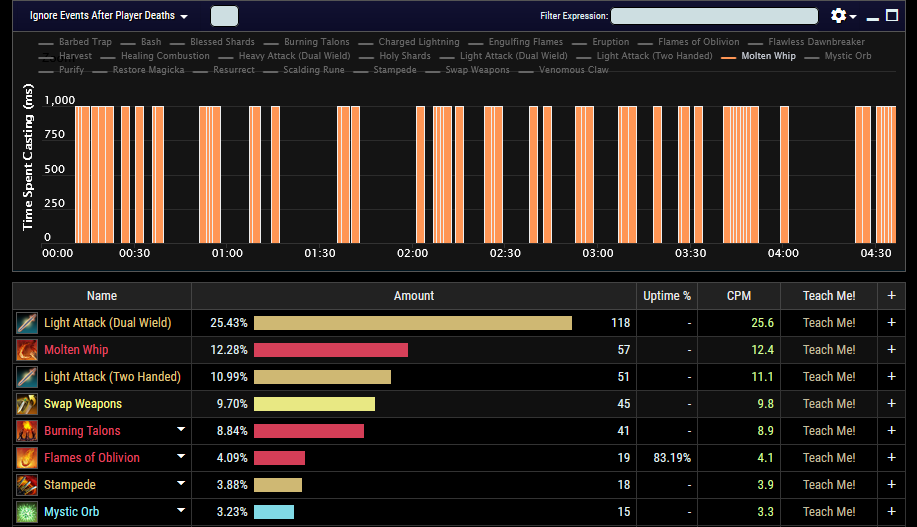Image resolution: width=917 pixels, height=527 pixels.
Task: Click plus icon on Molten Whip row
Action: (x=891, y=349)
